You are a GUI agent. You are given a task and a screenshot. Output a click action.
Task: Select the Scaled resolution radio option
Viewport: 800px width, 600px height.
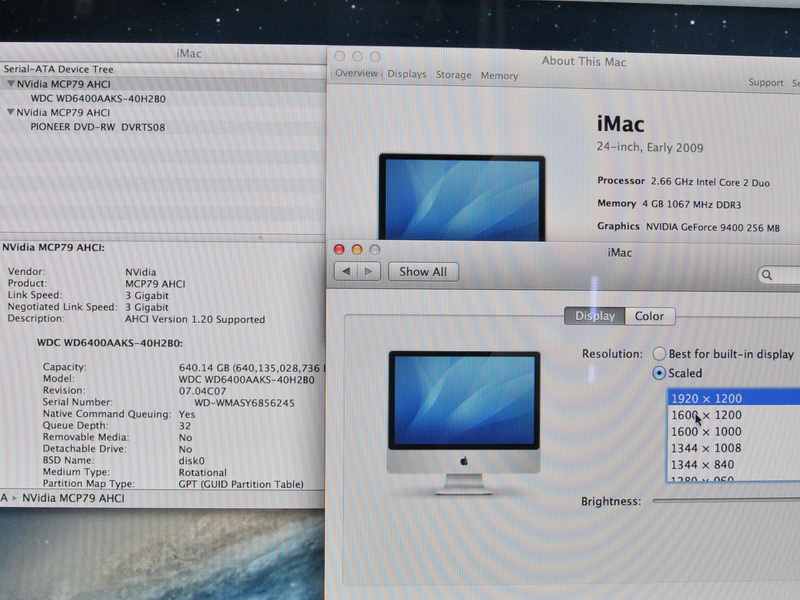pyautogui.click(x=659, y=373)
